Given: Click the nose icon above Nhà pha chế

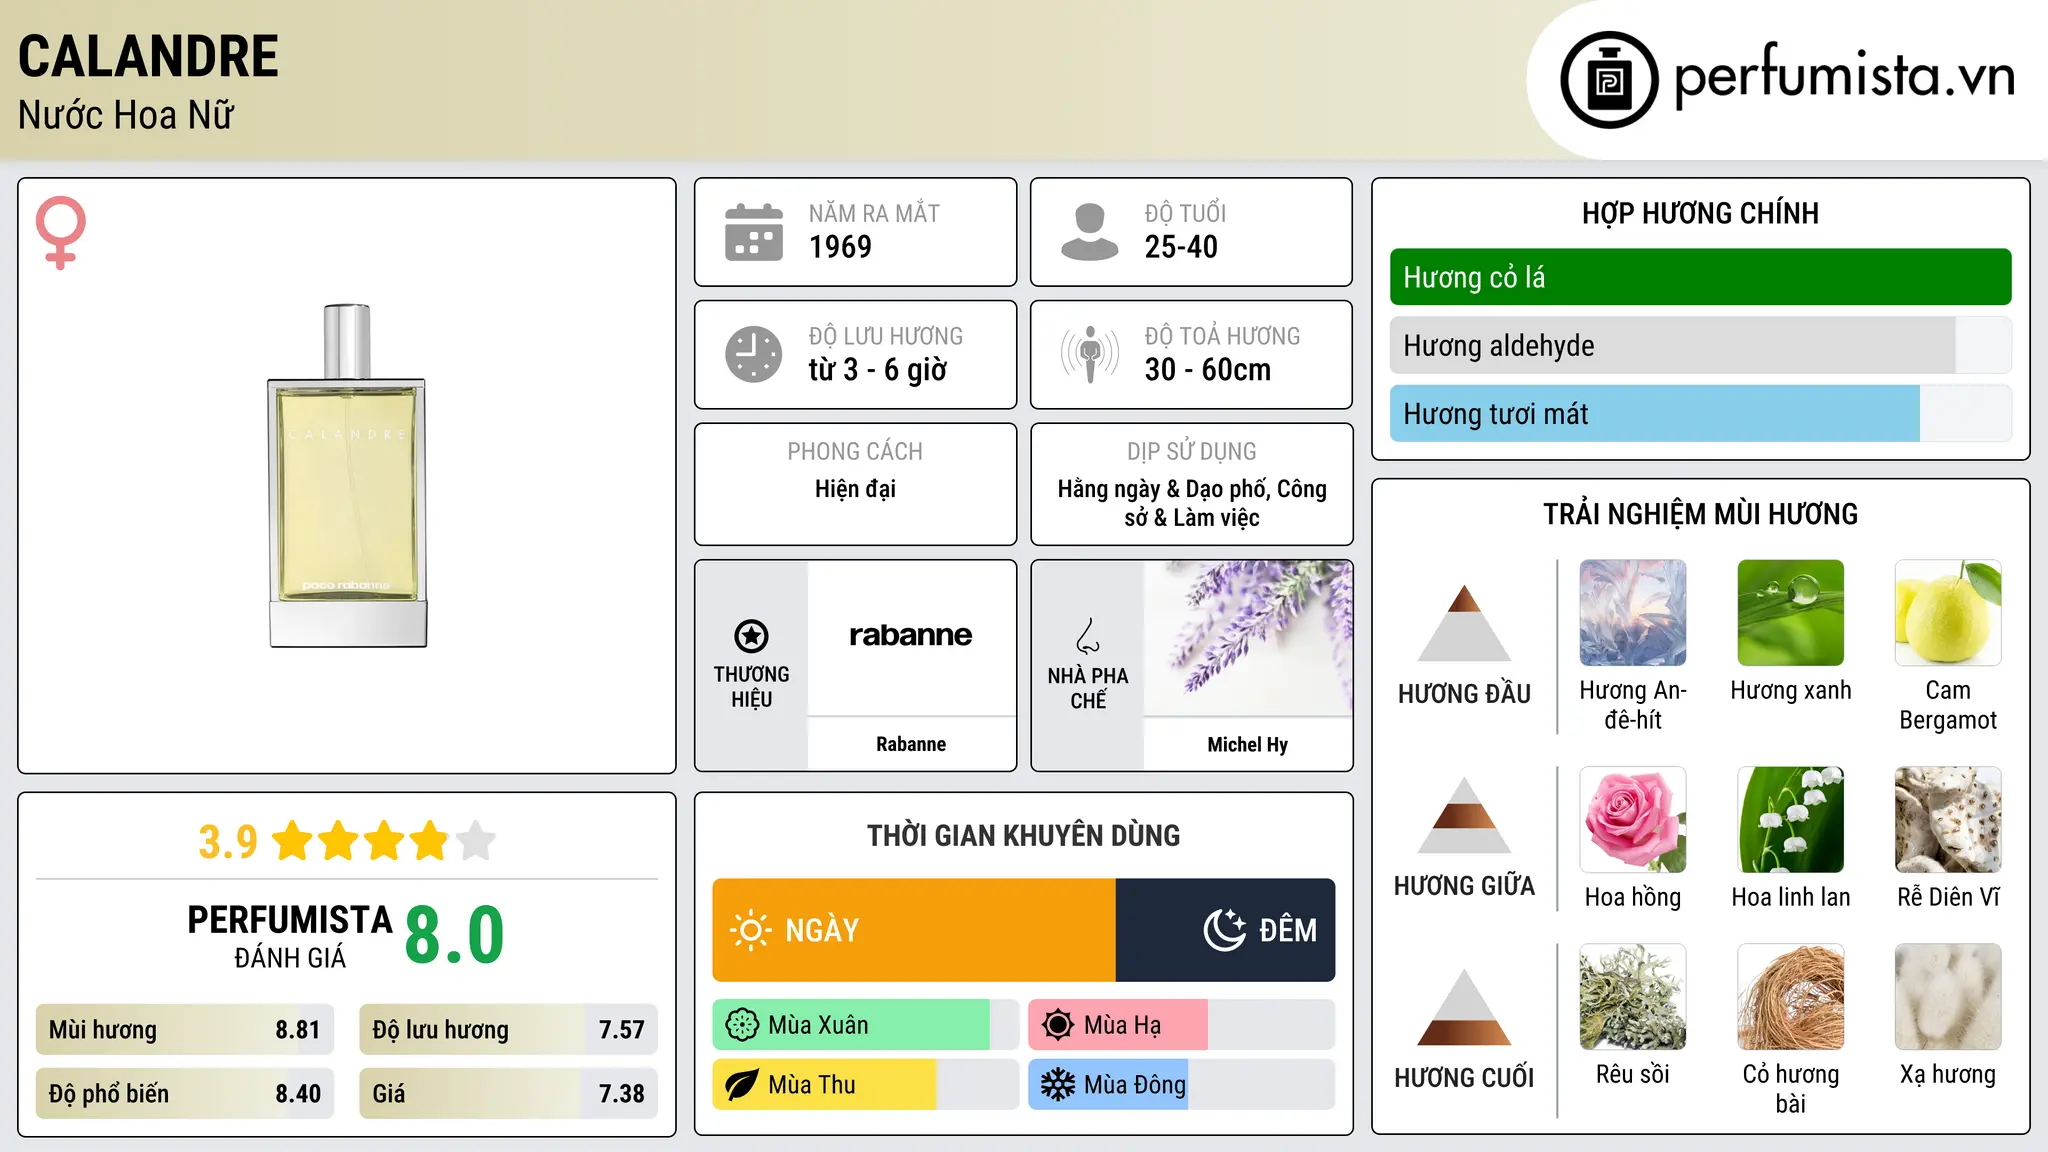Looking at the screenshot, I should pyautogui.click(x=1088, y=636).
